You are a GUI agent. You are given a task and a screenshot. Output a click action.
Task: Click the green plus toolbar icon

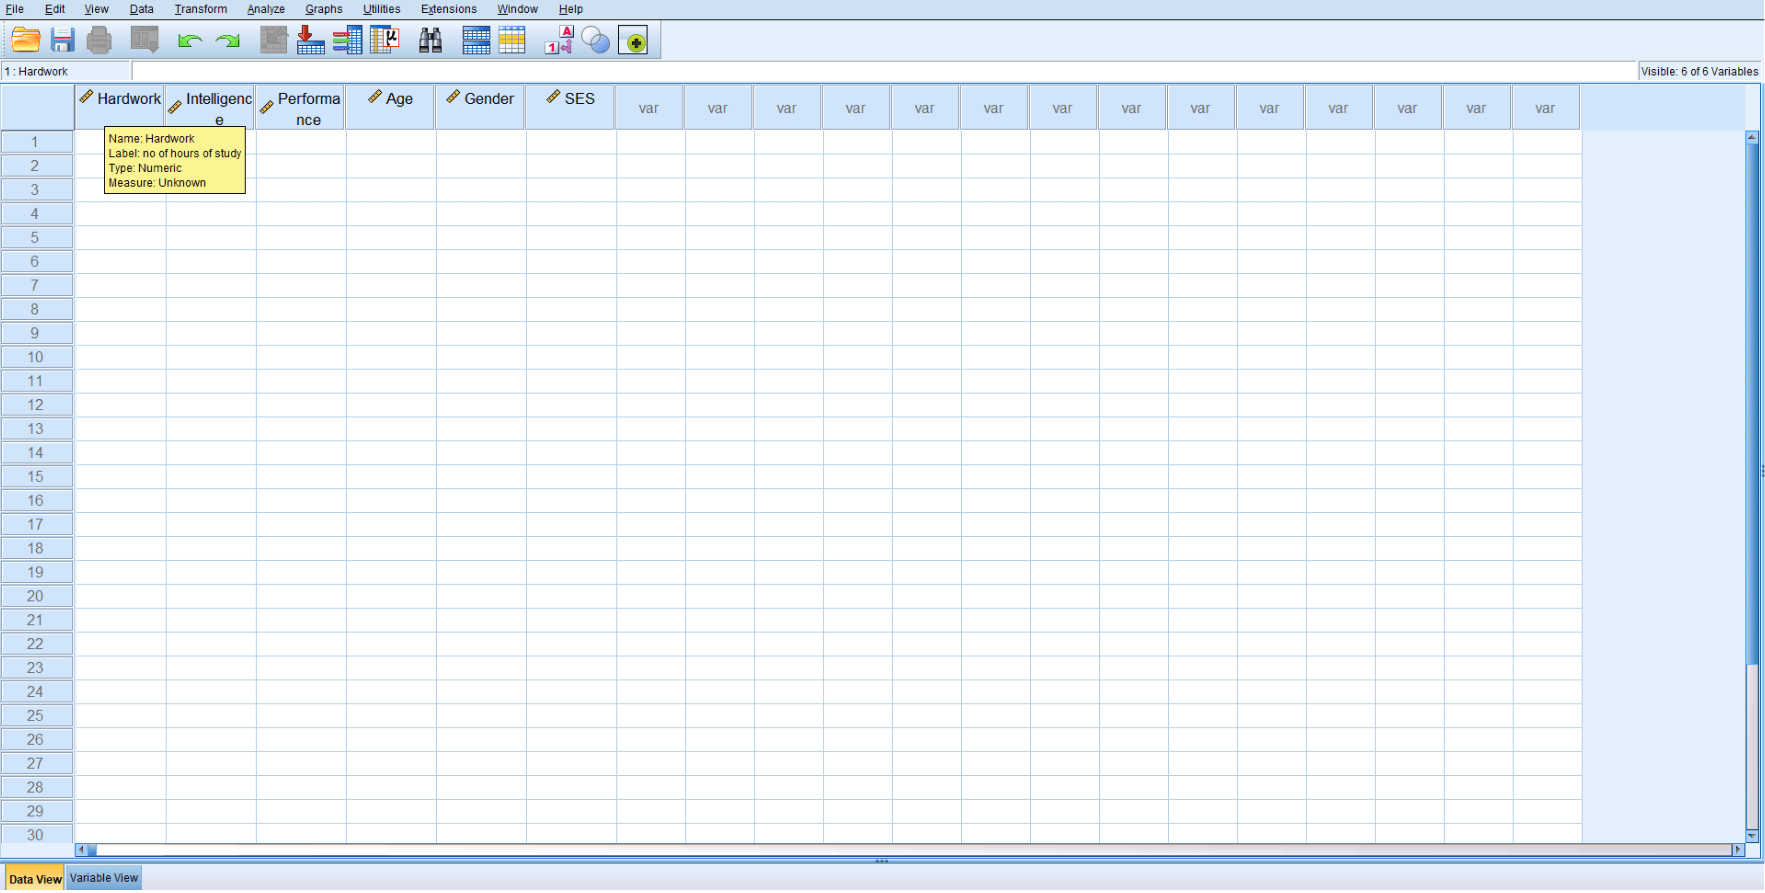(x=633, y=41)
